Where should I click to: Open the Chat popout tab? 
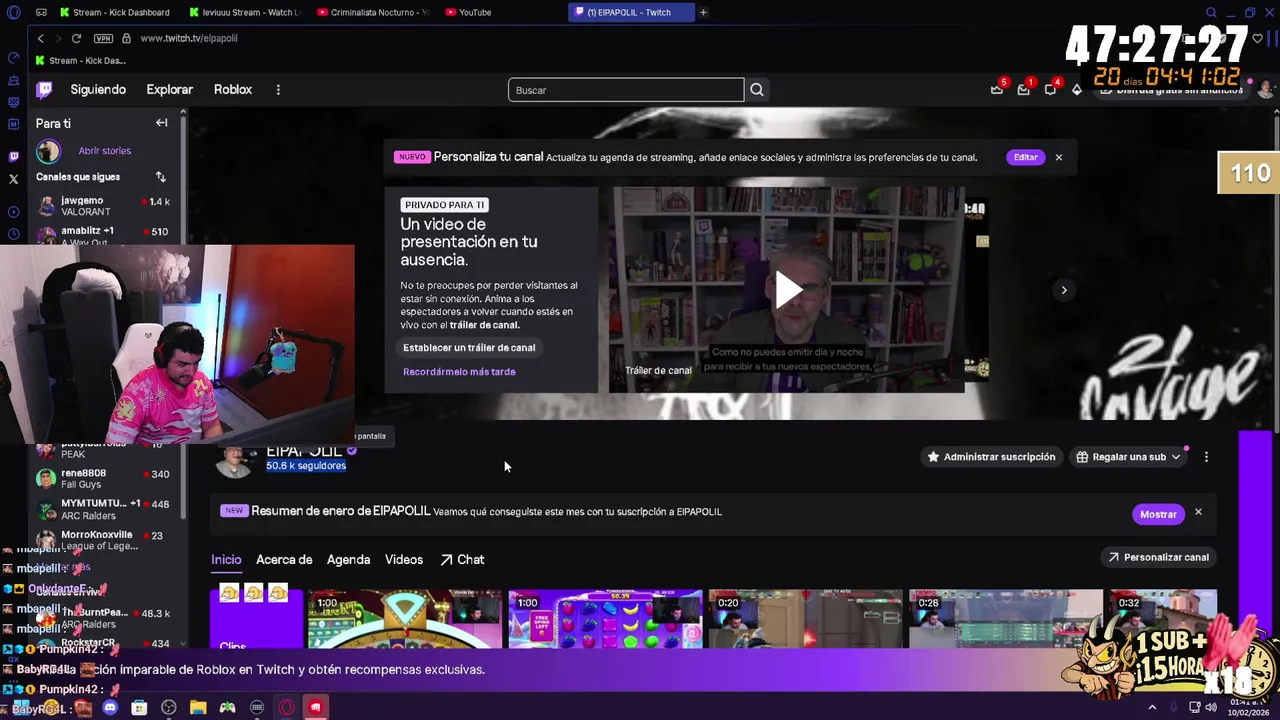pyautogui.click(x=462, y=560)
